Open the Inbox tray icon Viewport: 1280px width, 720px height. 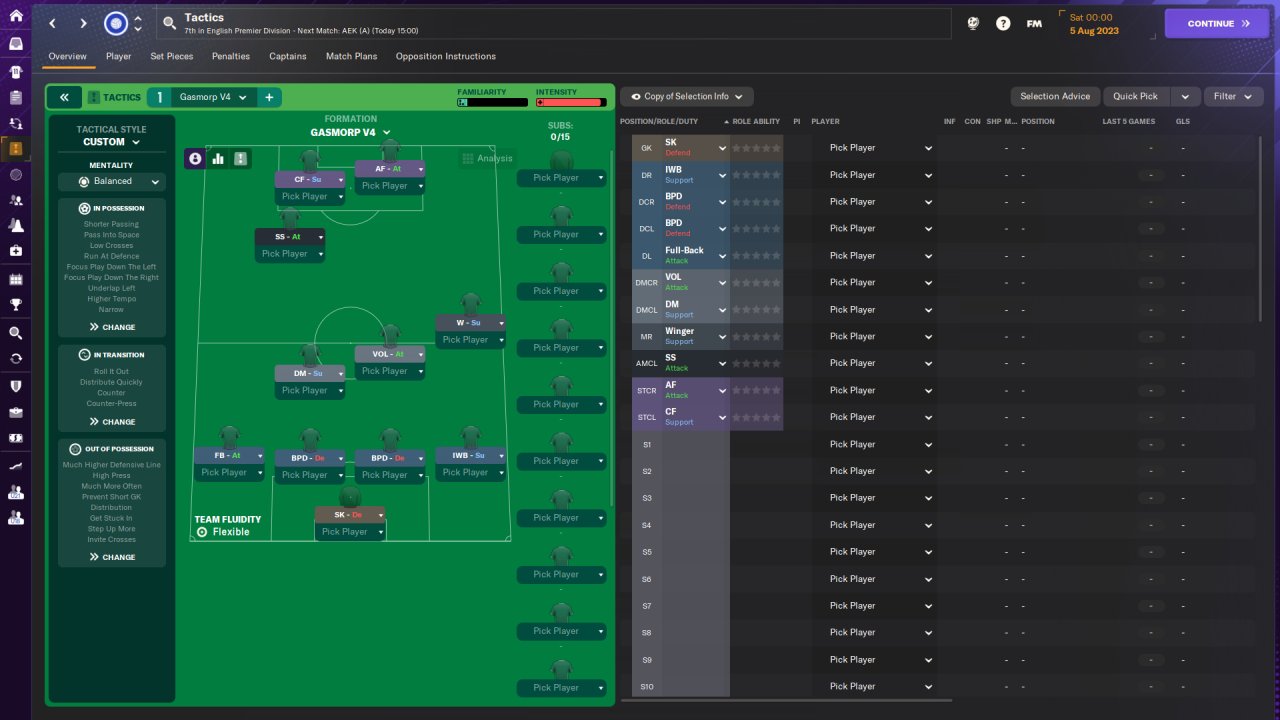[15, 44]
